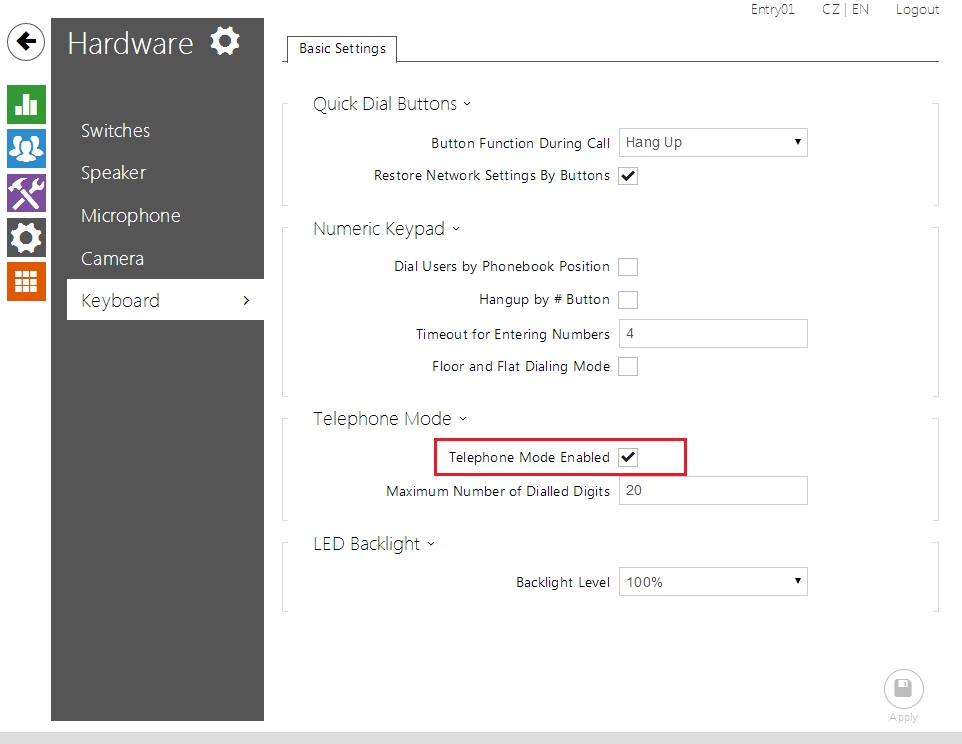Switch language to CZ
The width and height of the screenshot is (962, 744).
tap(831, 10)
